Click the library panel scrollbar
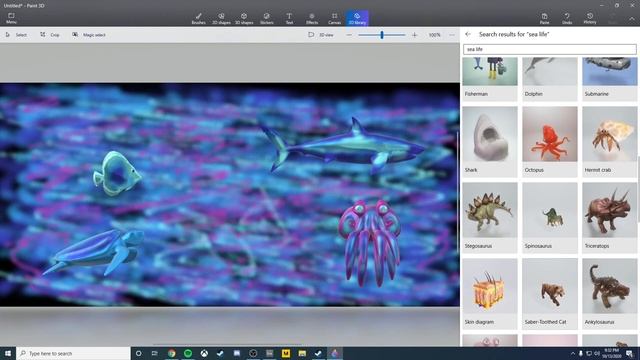The height and width of the screenshot is (360, 640). coord(638,190)
